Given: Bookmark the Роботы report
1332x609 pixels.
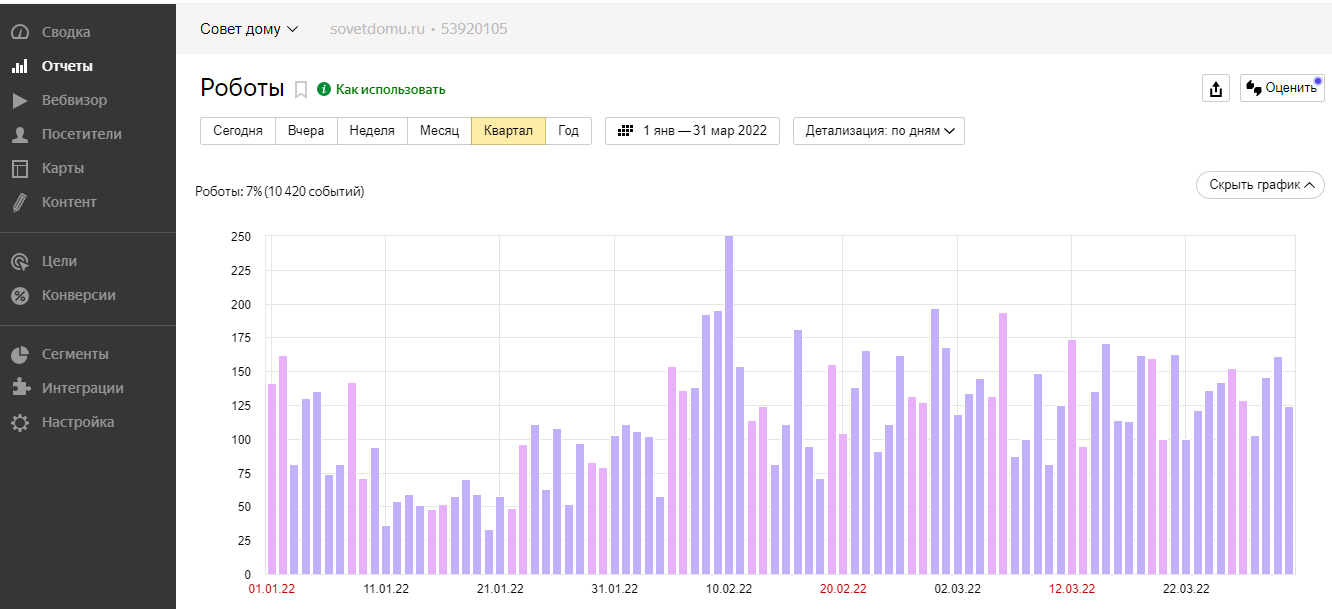Looking at the screenshot, I should 301,90.
